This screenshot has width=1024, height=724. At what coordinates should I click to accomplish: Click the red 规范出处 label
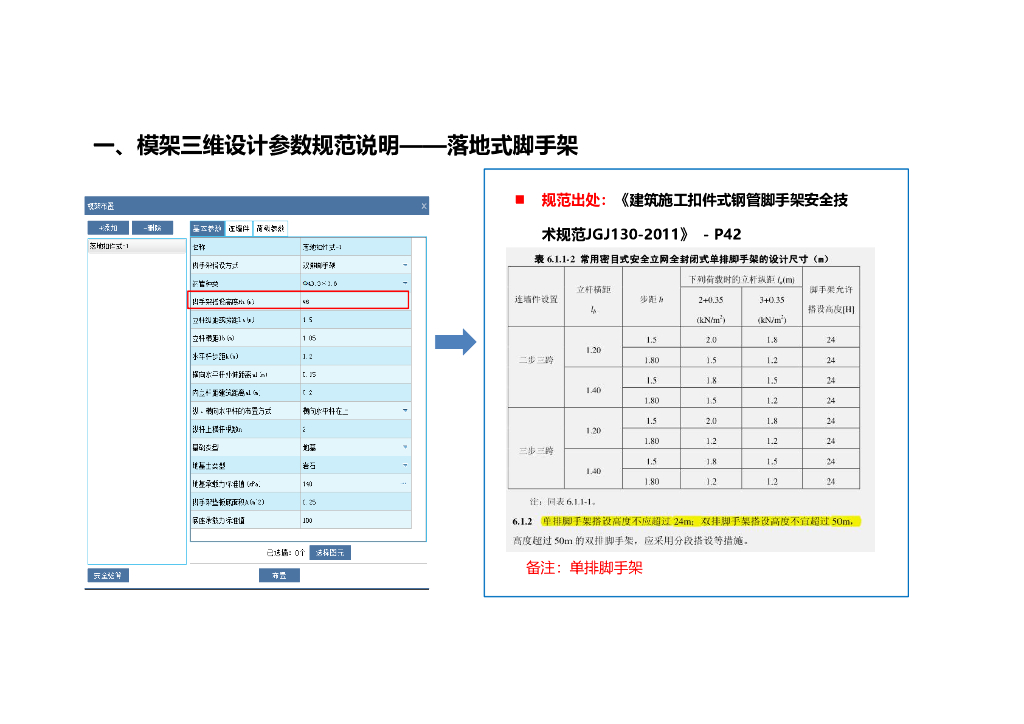(x=573, y=200)
